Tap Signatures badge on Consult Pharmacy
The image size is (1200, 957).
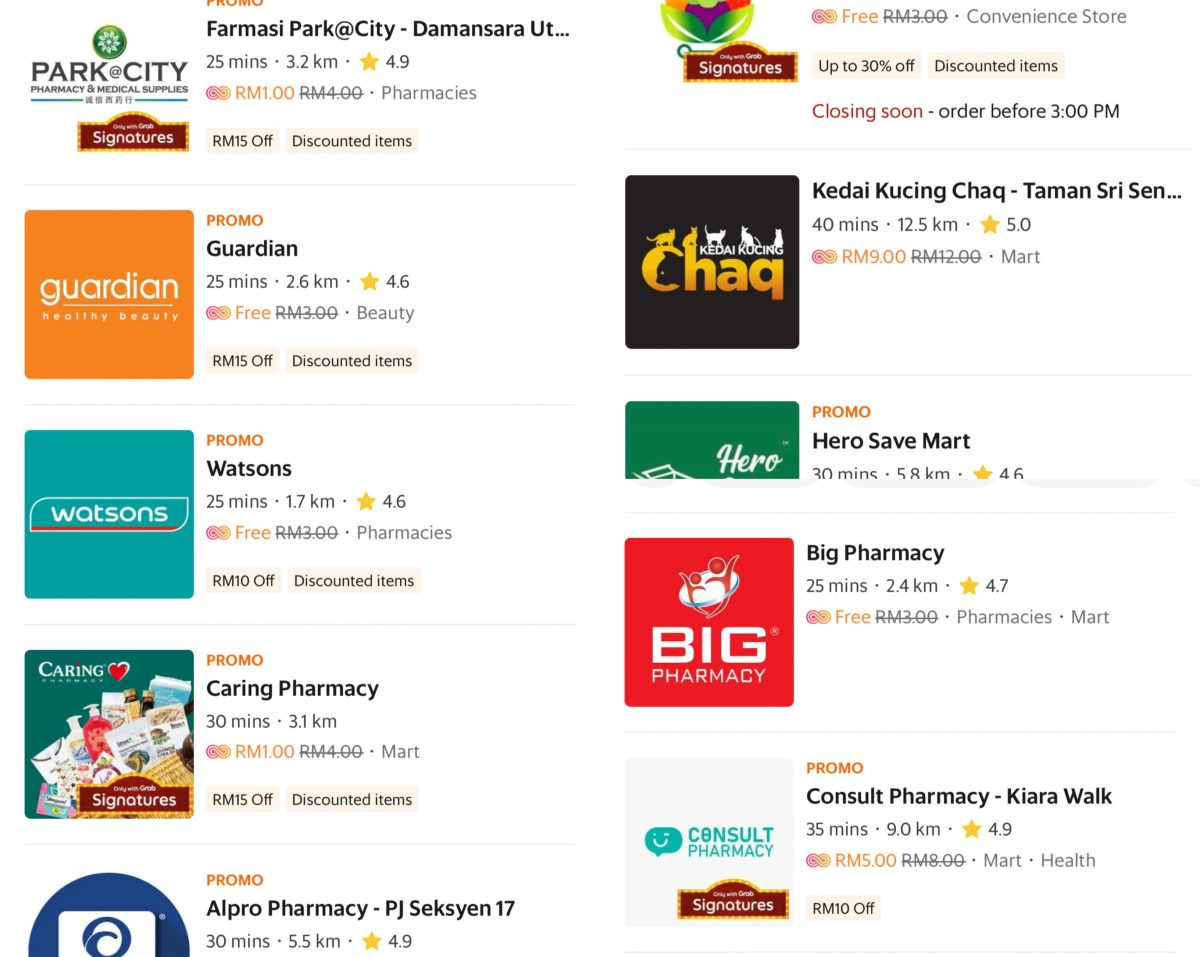733,900
